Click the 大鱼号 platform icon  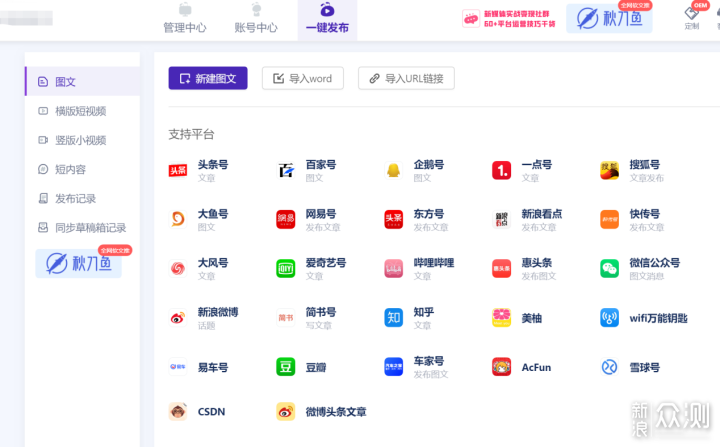(x=178, y=219)
